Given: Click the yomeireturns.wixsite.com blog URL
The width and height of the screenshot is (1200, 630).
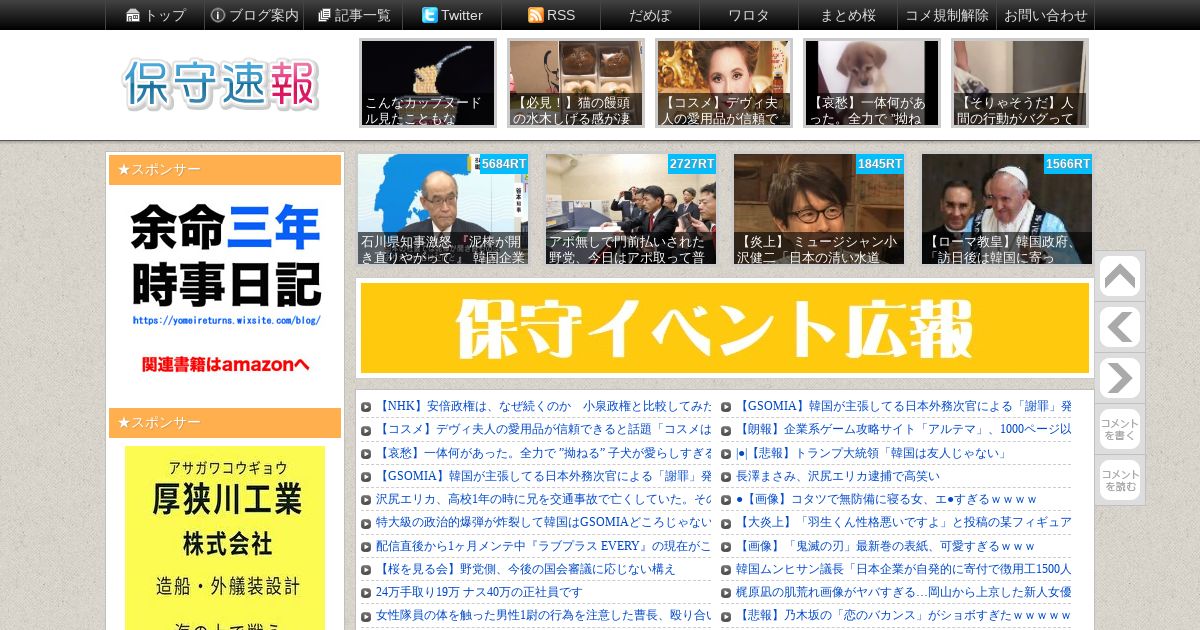Looking at the screenshot, I should [226, 321].
